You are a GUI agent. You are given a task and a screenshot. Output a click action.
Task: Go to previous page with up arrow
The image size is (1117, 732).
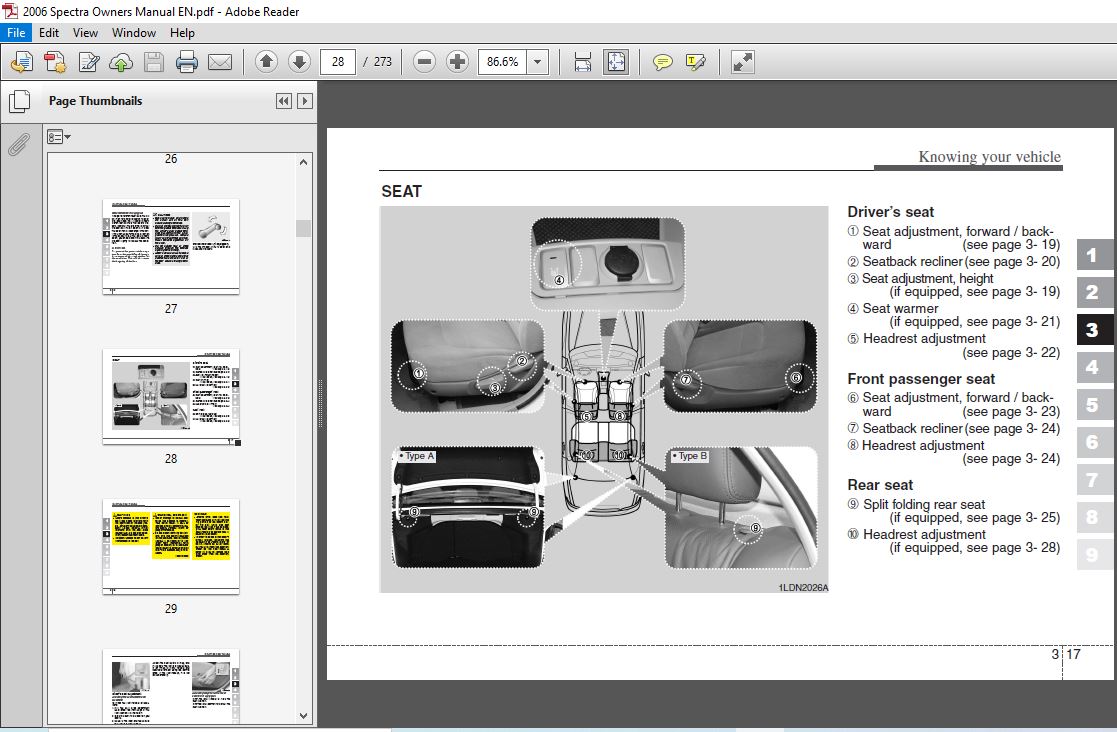[x=266, y=62]
